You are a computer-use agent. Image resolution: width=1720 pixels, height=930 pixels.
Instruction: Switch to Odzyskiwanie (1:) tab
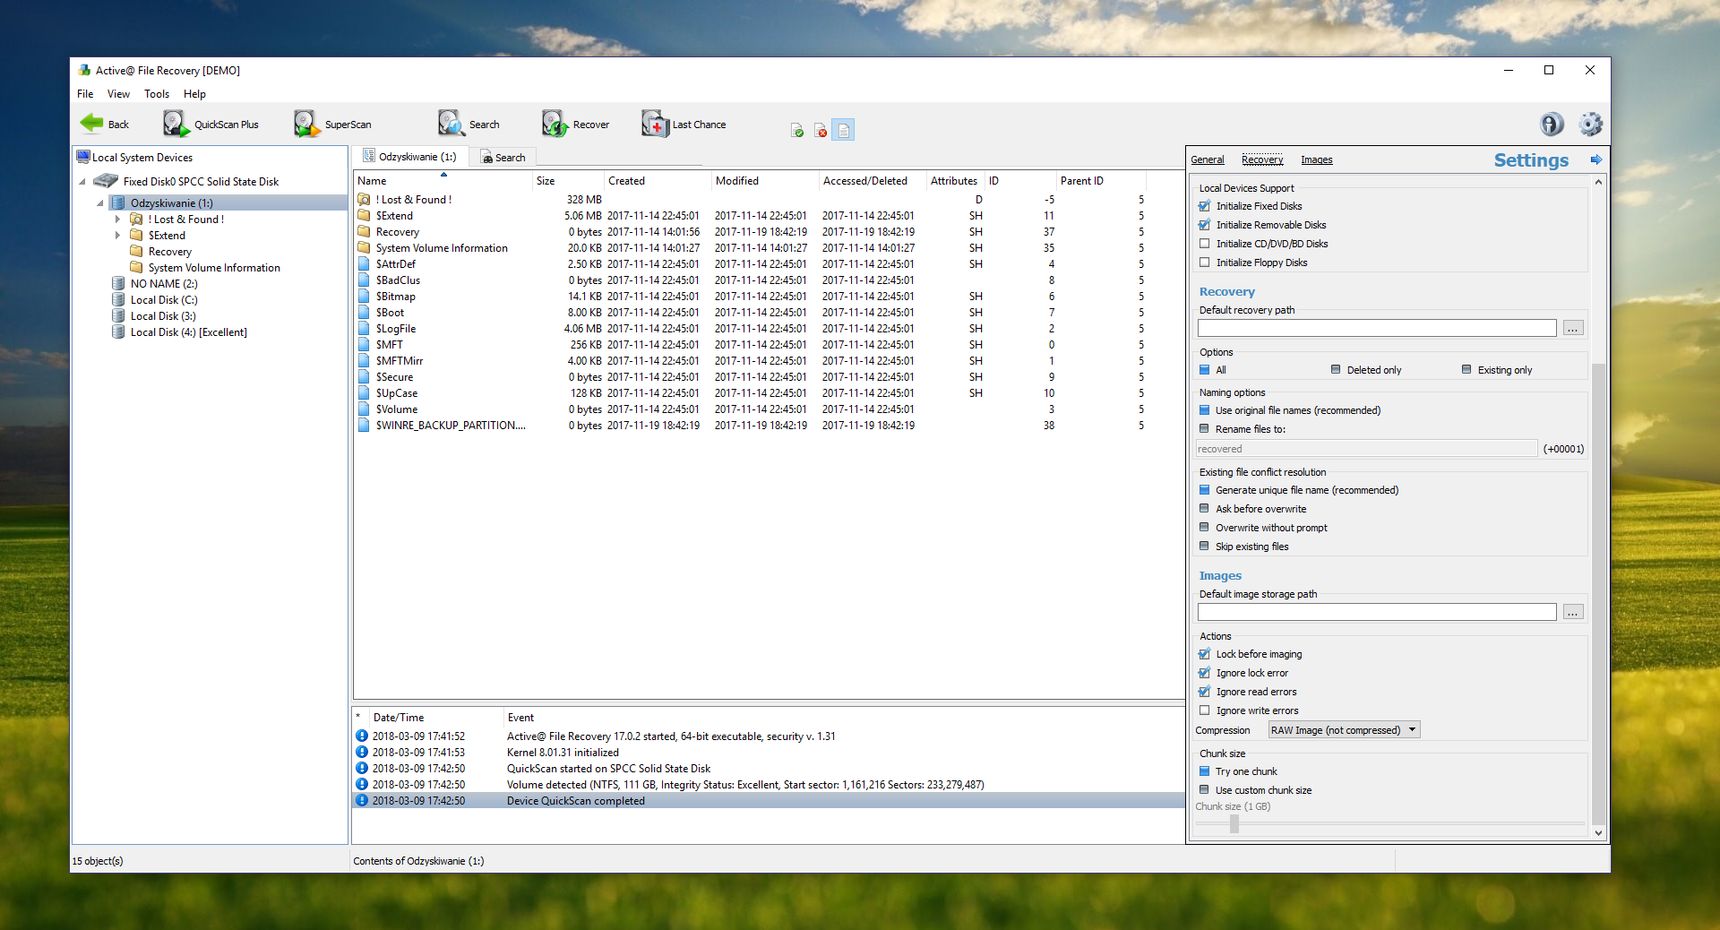[x=409, y=157]
